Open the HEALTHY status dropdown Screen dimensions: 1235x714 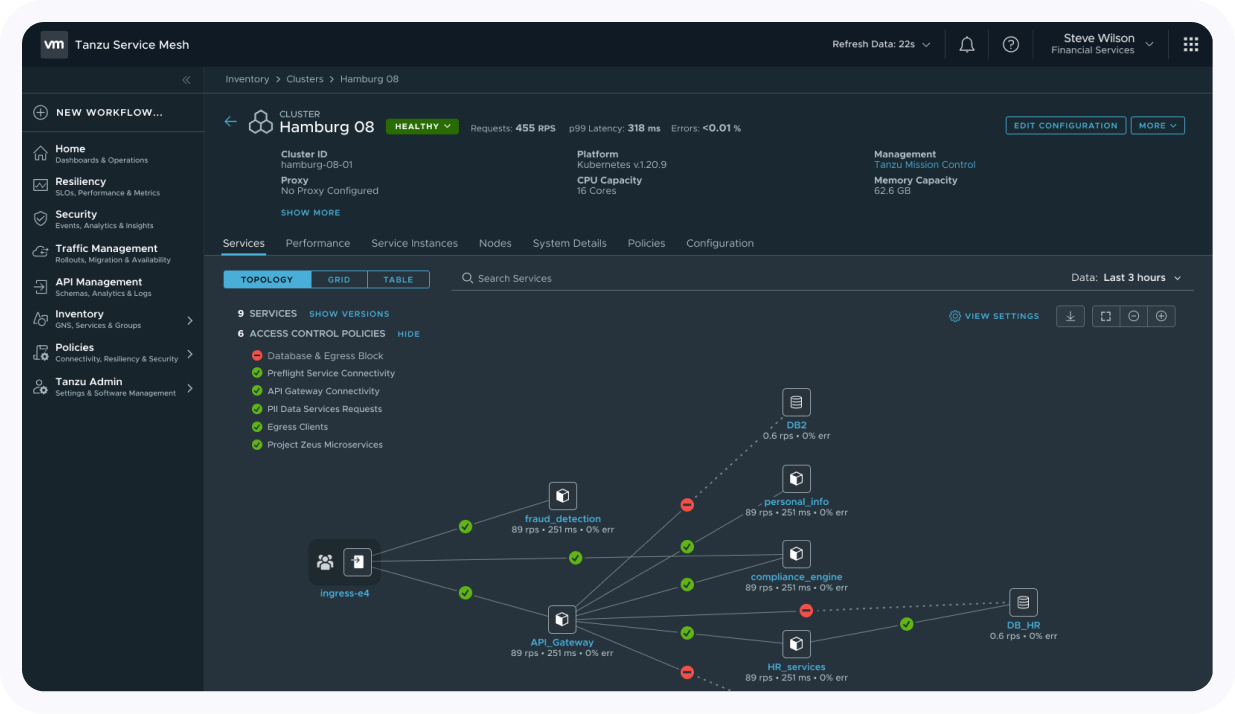point(422,127)
